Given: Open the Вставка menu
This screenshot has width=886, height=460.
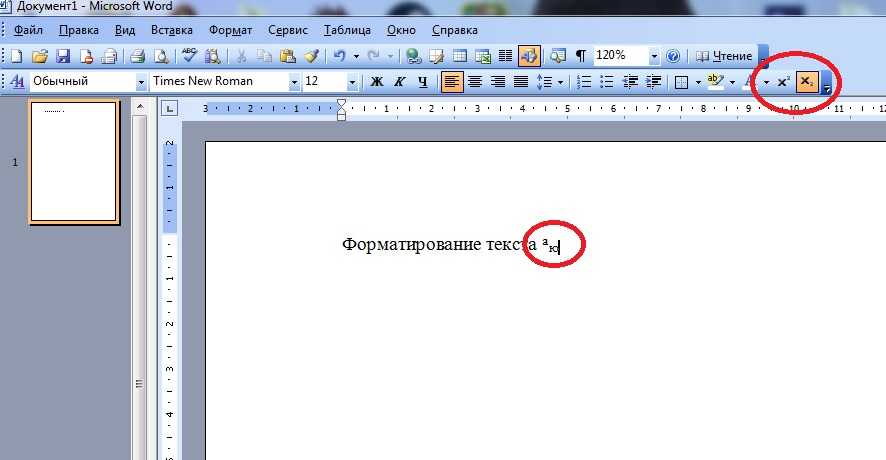Looking at the screenshot, I should pyautogui.click(x=172, y=30).
